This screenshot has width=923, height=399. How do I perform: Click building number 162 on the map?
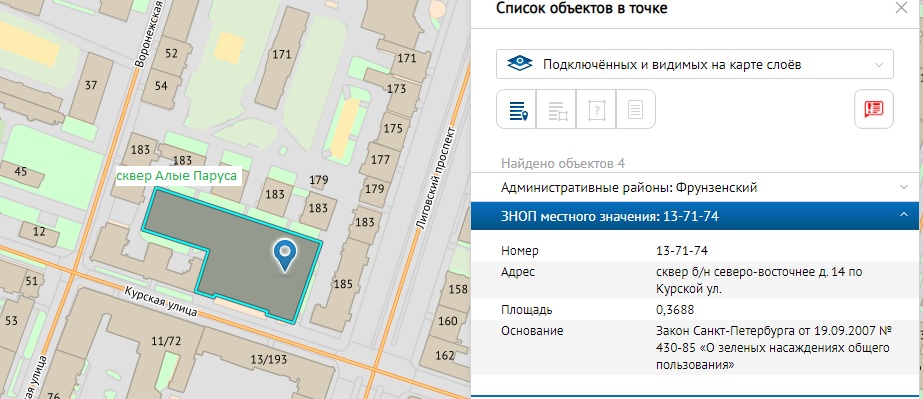(x=444, y=355)
